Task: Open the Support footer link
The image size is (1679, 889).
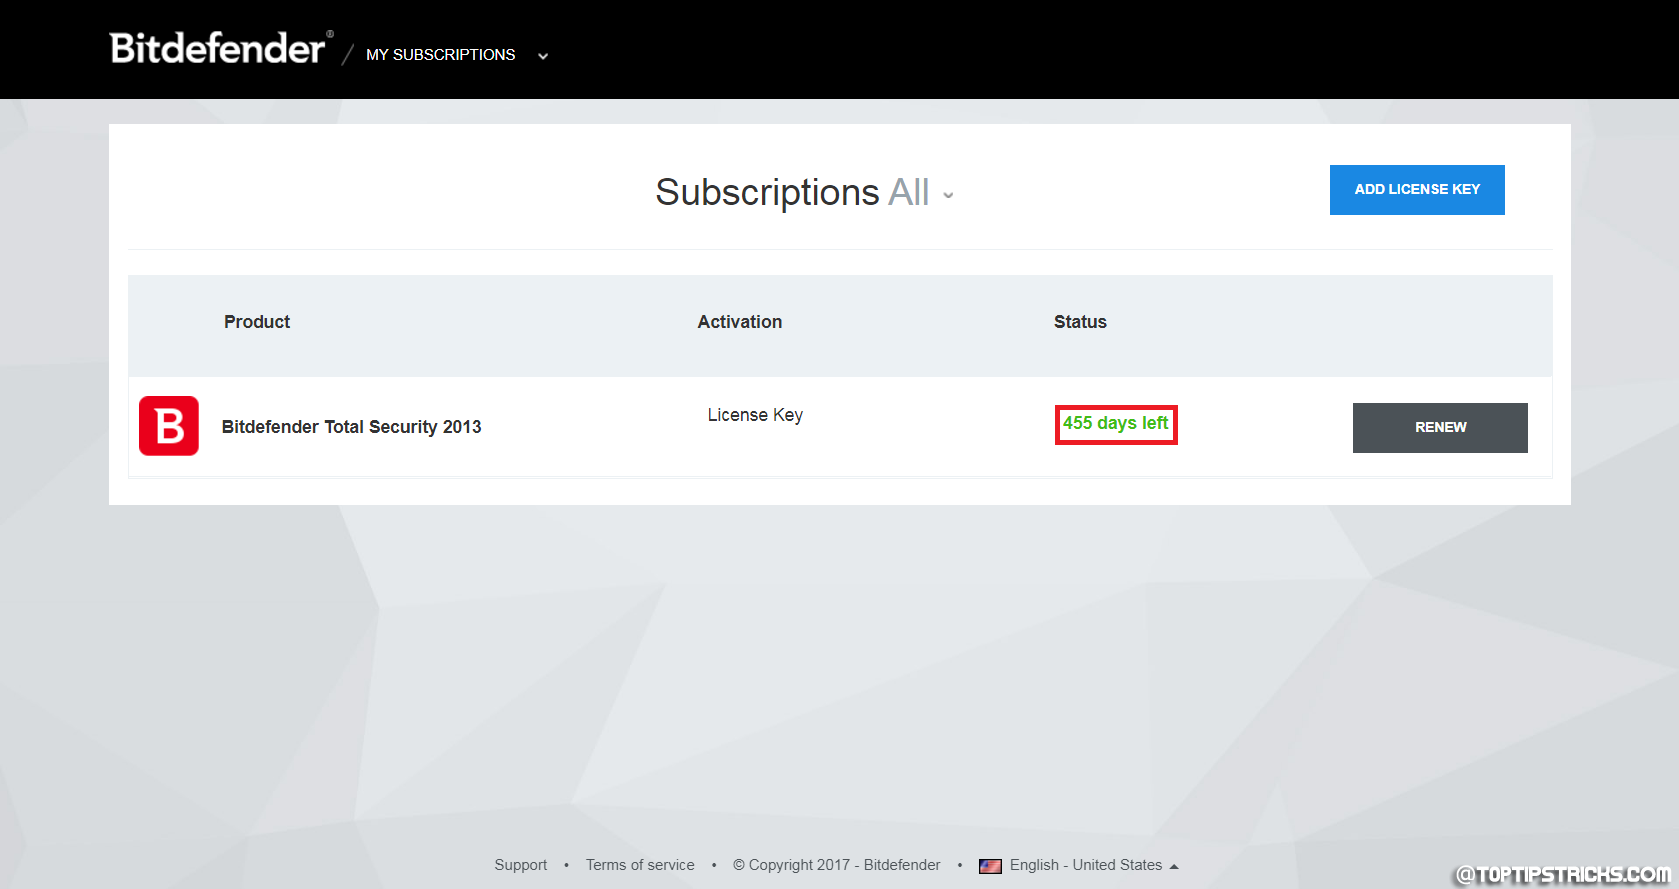Action: pyautogui.click(x=521, y=865)
